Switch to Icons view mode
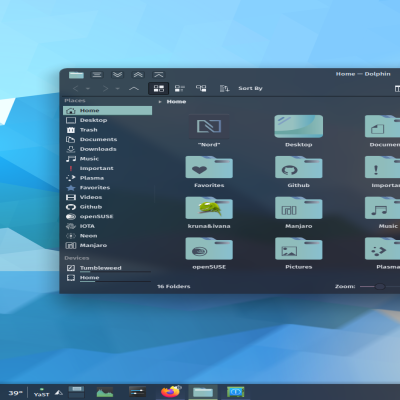This screenshot has height=400, width=400. [x=159, y=88]
